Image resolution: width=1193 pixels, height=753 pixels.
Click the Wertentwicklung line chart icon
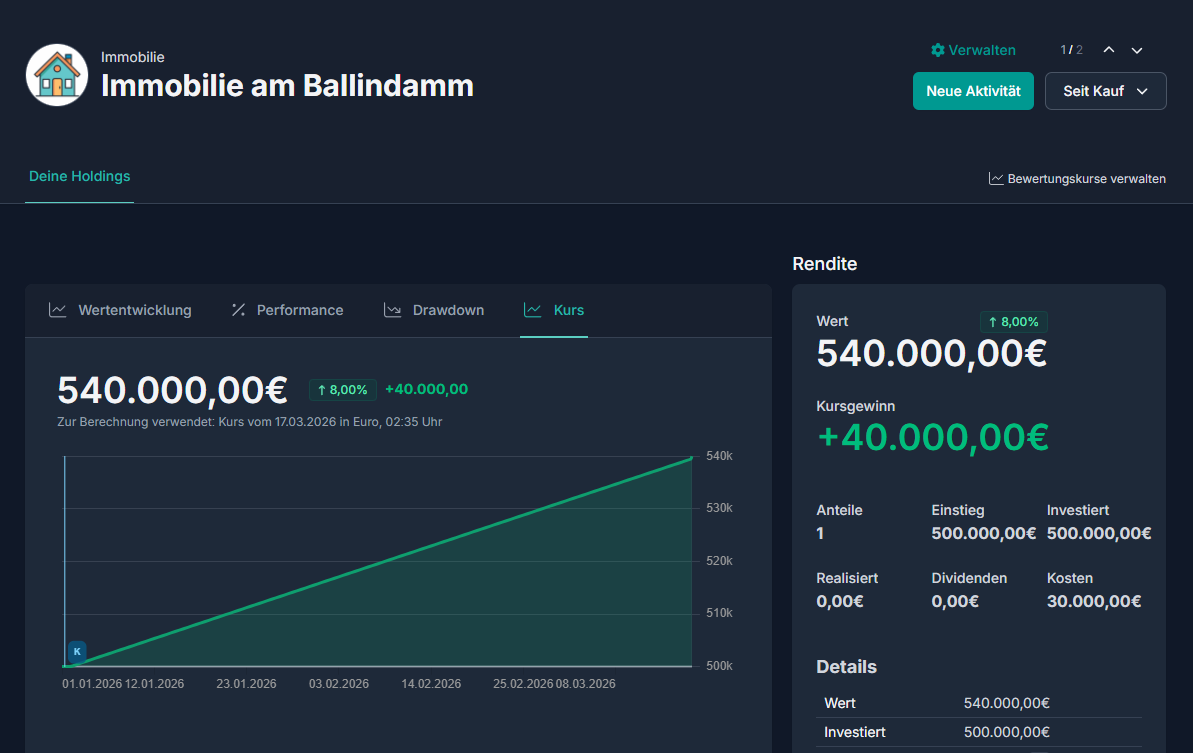(x=58, y=310)
